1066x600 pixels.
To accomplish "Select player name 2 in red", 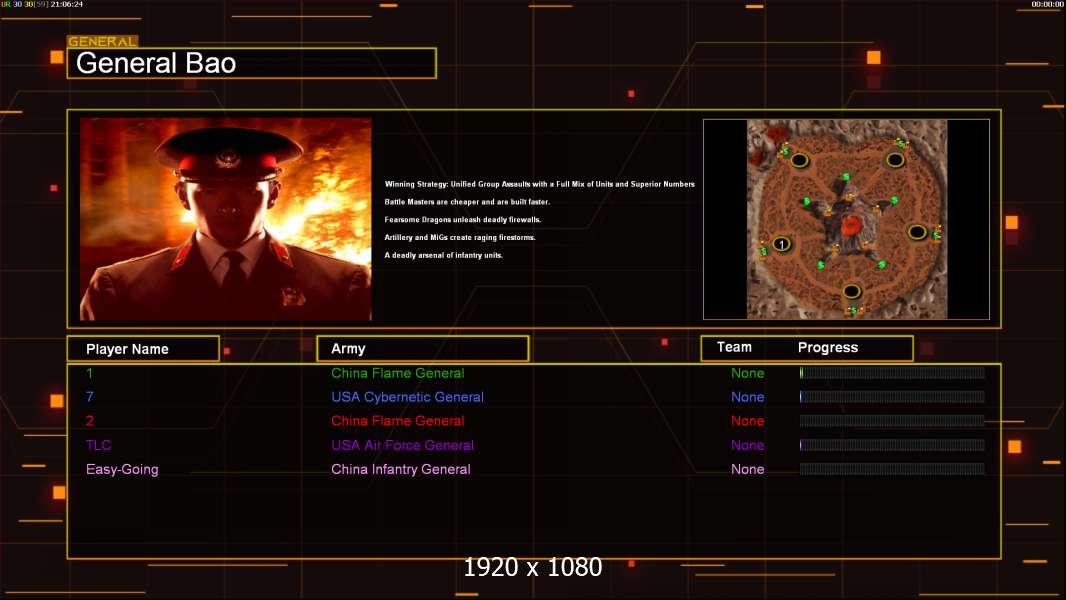I will (90, 421).
